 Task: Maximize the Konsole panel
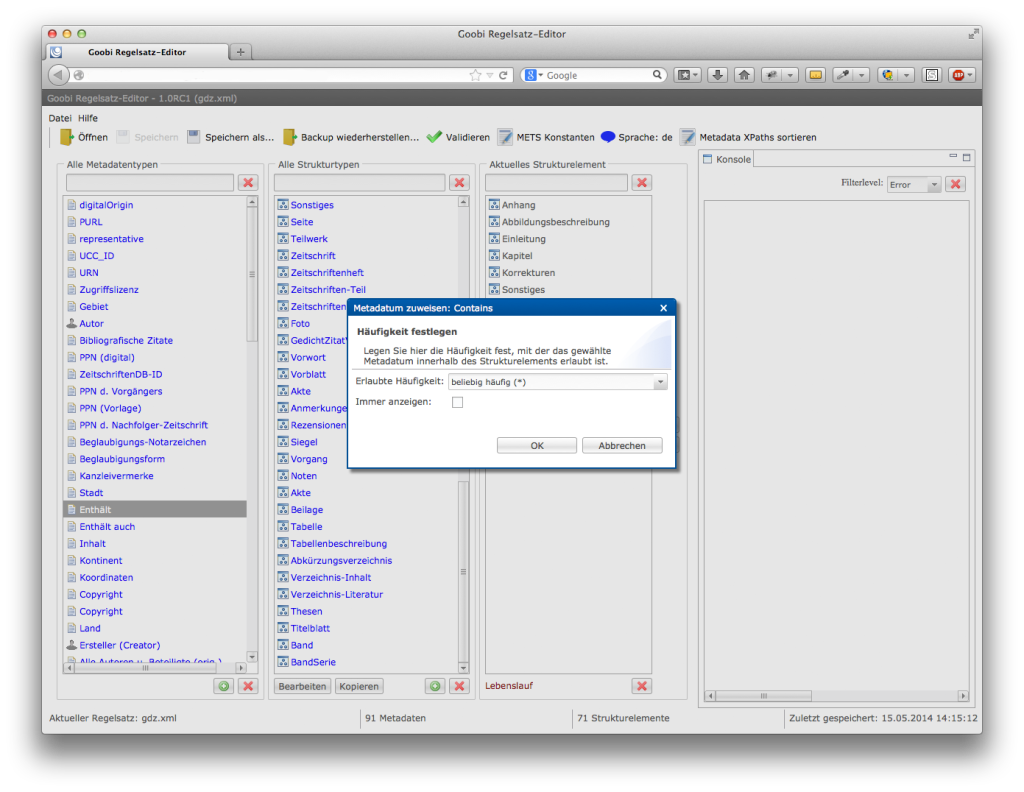(967, 157)
